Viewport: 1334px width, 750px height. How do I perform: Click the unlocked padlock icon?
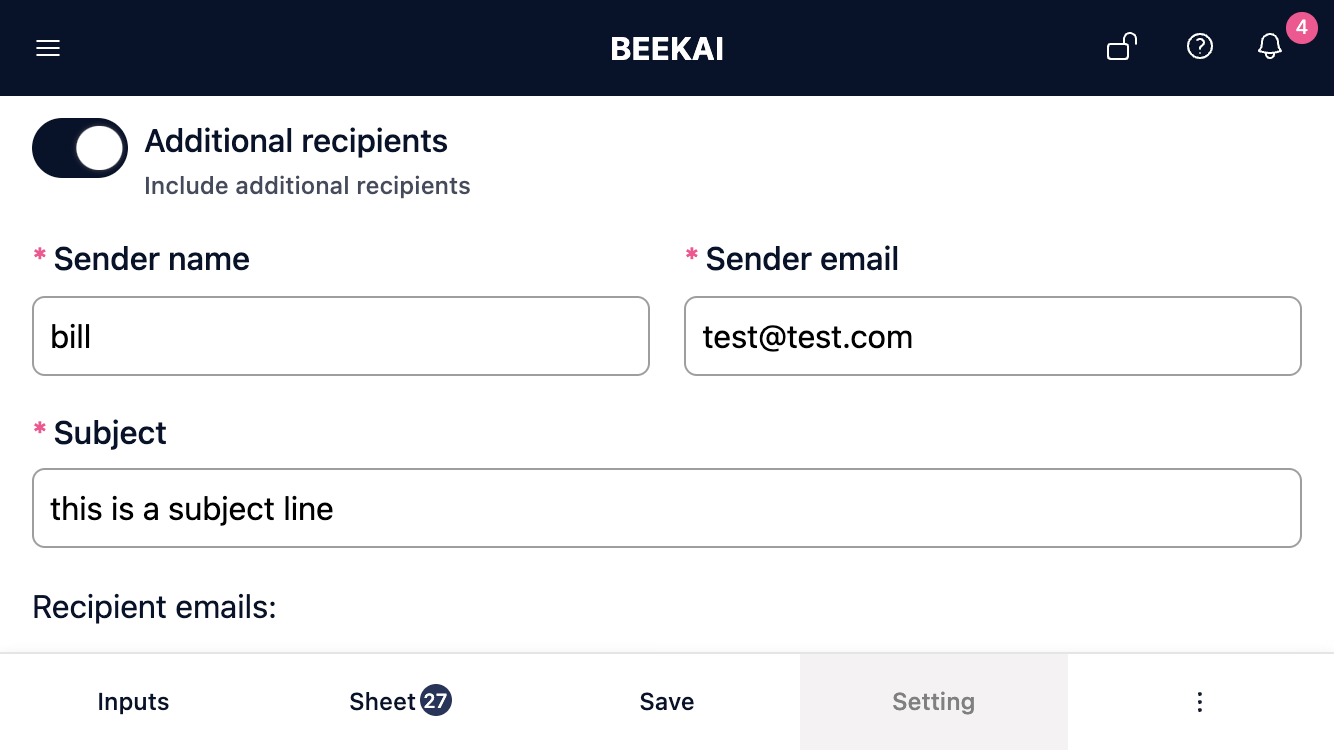click(1122, 47)
